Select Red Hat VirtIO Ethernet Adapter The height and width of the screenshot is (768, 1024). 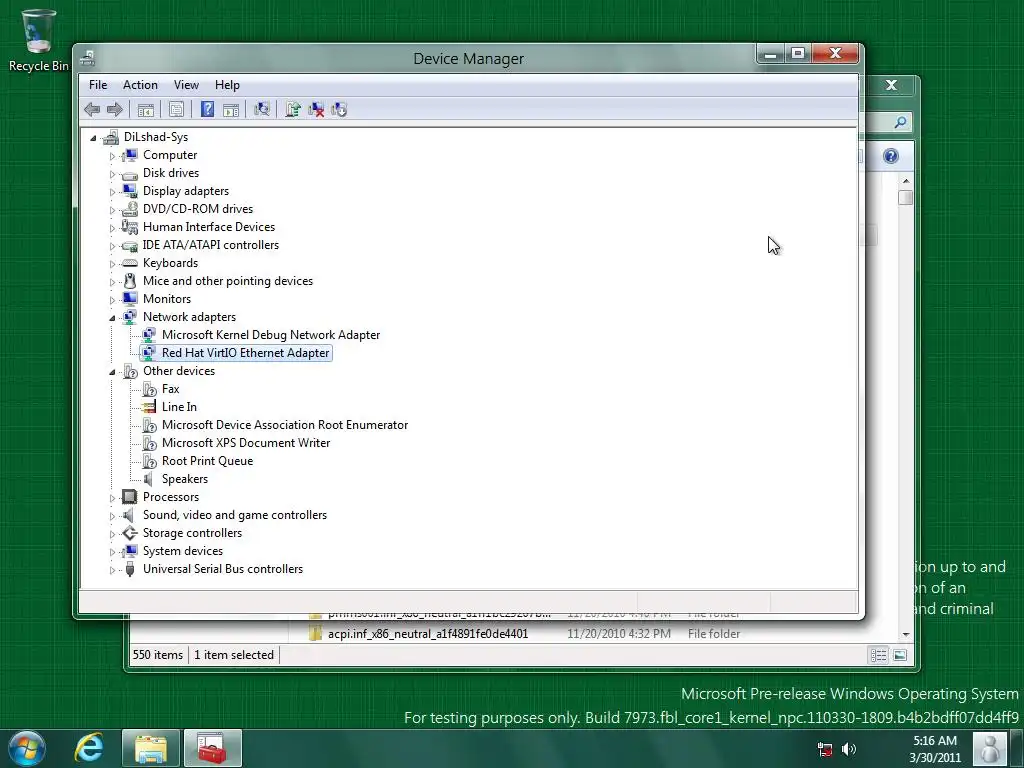(x=246, y=353)
